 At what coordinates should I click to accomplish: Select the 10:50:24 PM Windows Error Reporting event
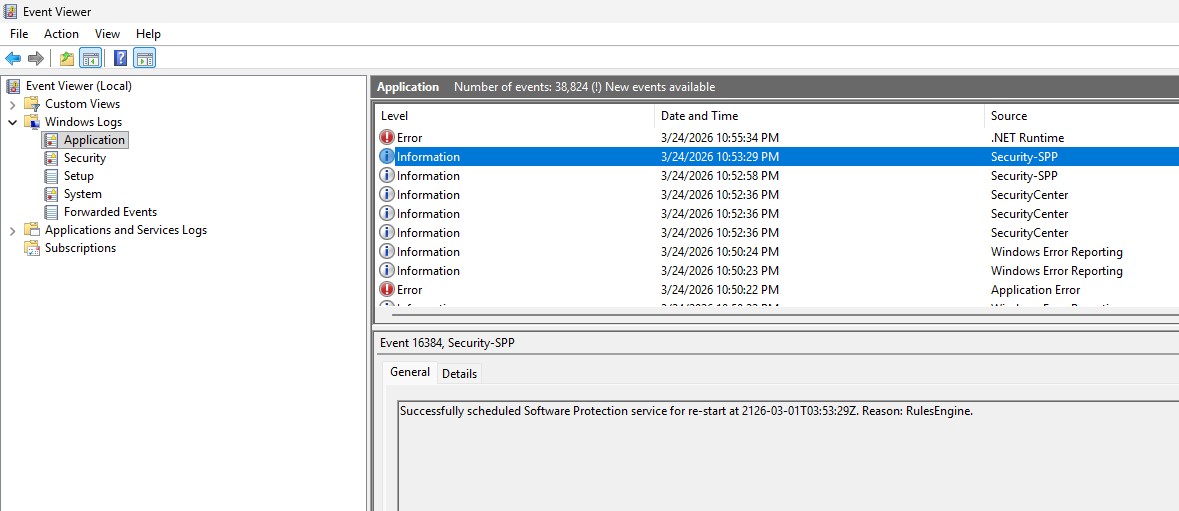coord(777,252)
